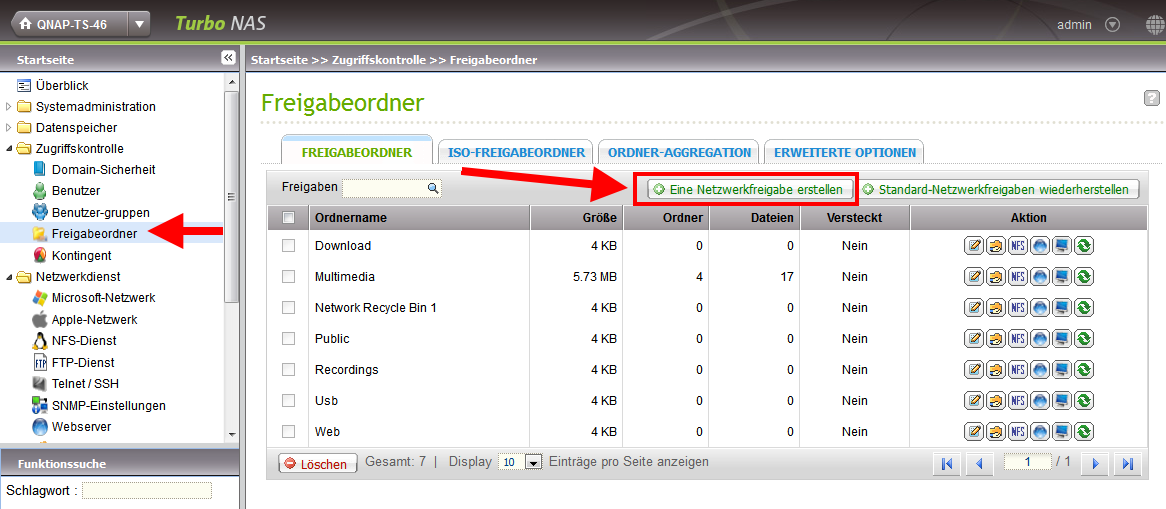Click the monitor icon in Web row

1062,432
